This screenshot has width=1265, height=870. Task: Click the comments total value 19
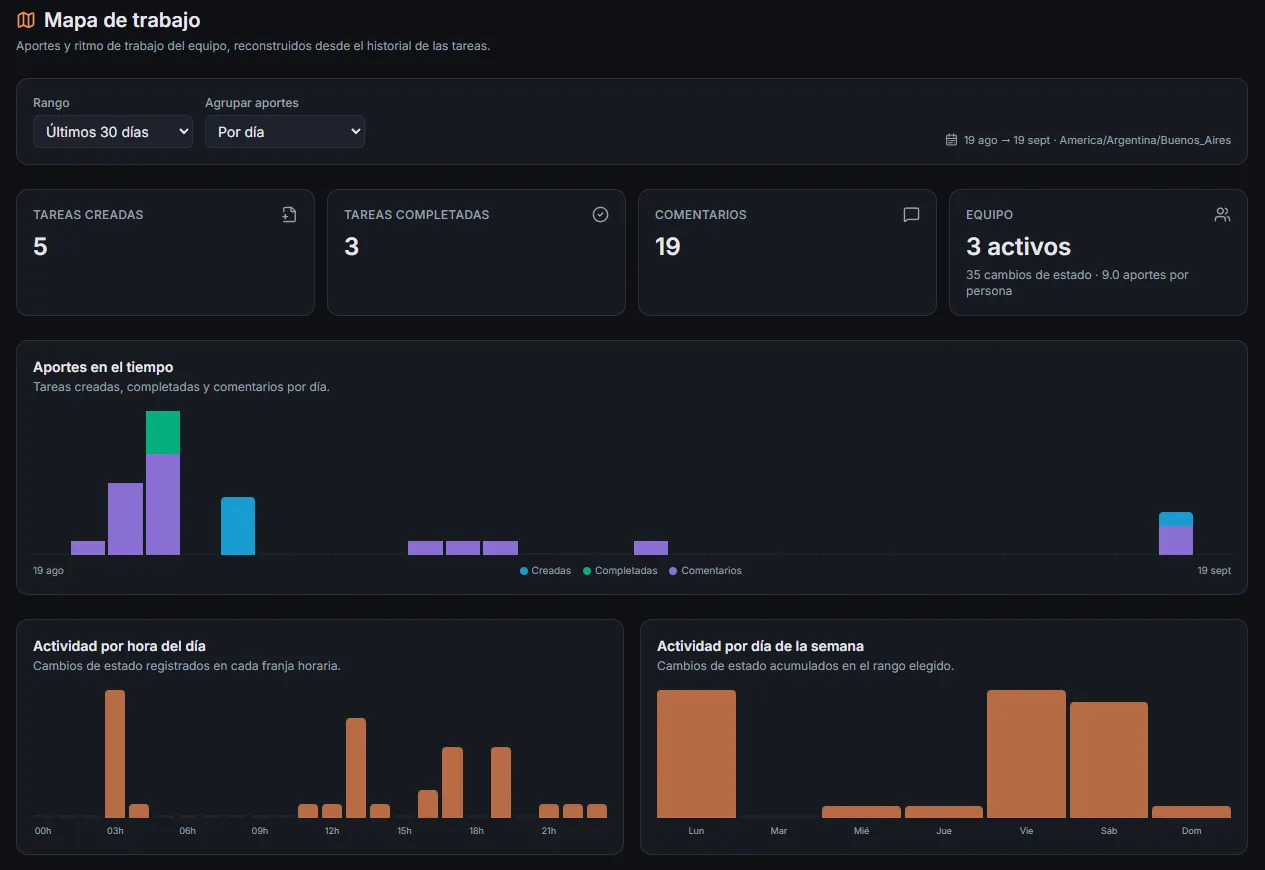tap(668, 247)
